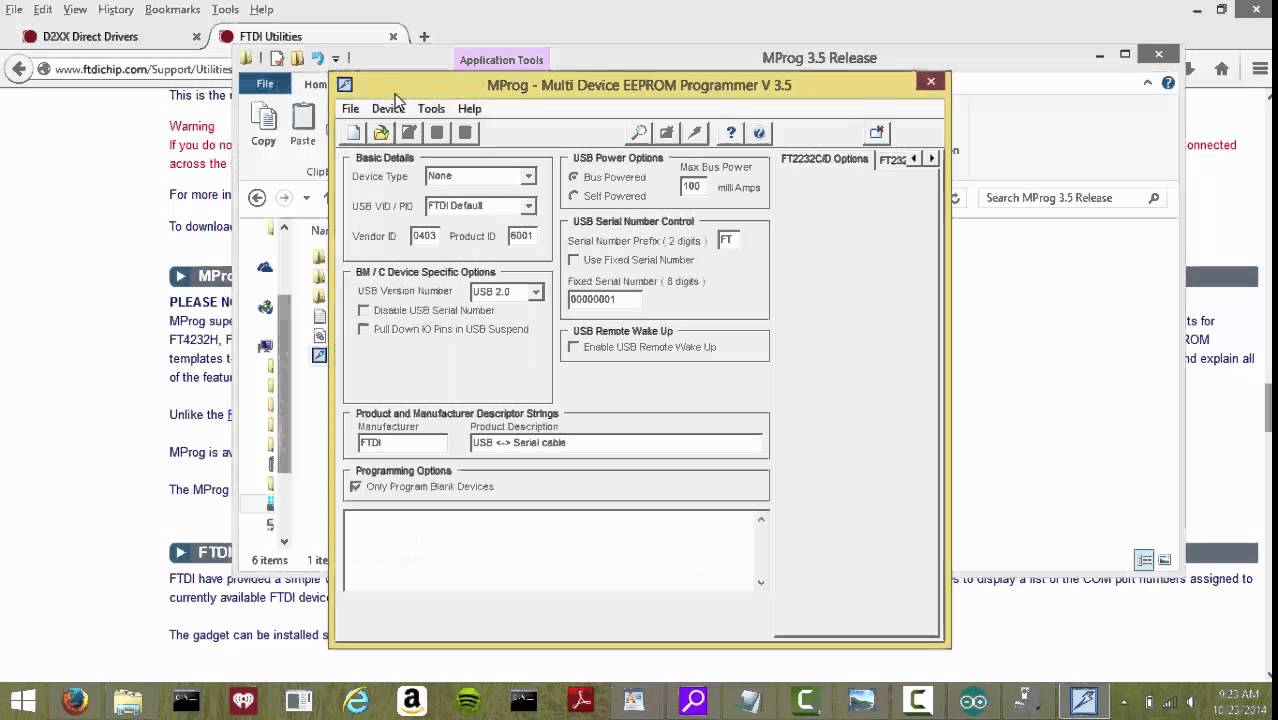This screenshot has width=1278, height=720.
Task: Launch Firefox from the taskbar
Action: click(75, 701)
